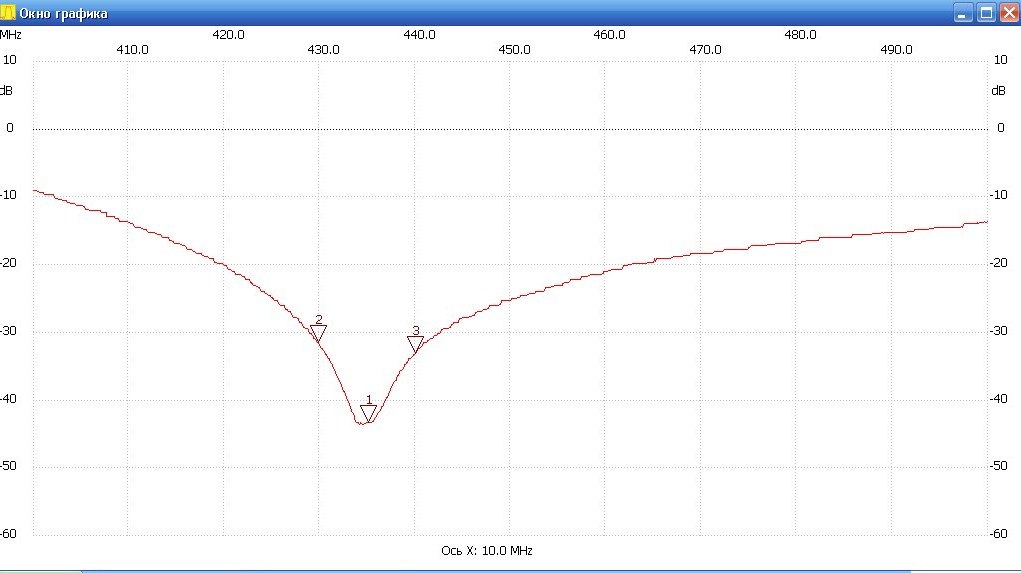Click the dB label on left axis
1021x573 pixels.
[8, 91]
